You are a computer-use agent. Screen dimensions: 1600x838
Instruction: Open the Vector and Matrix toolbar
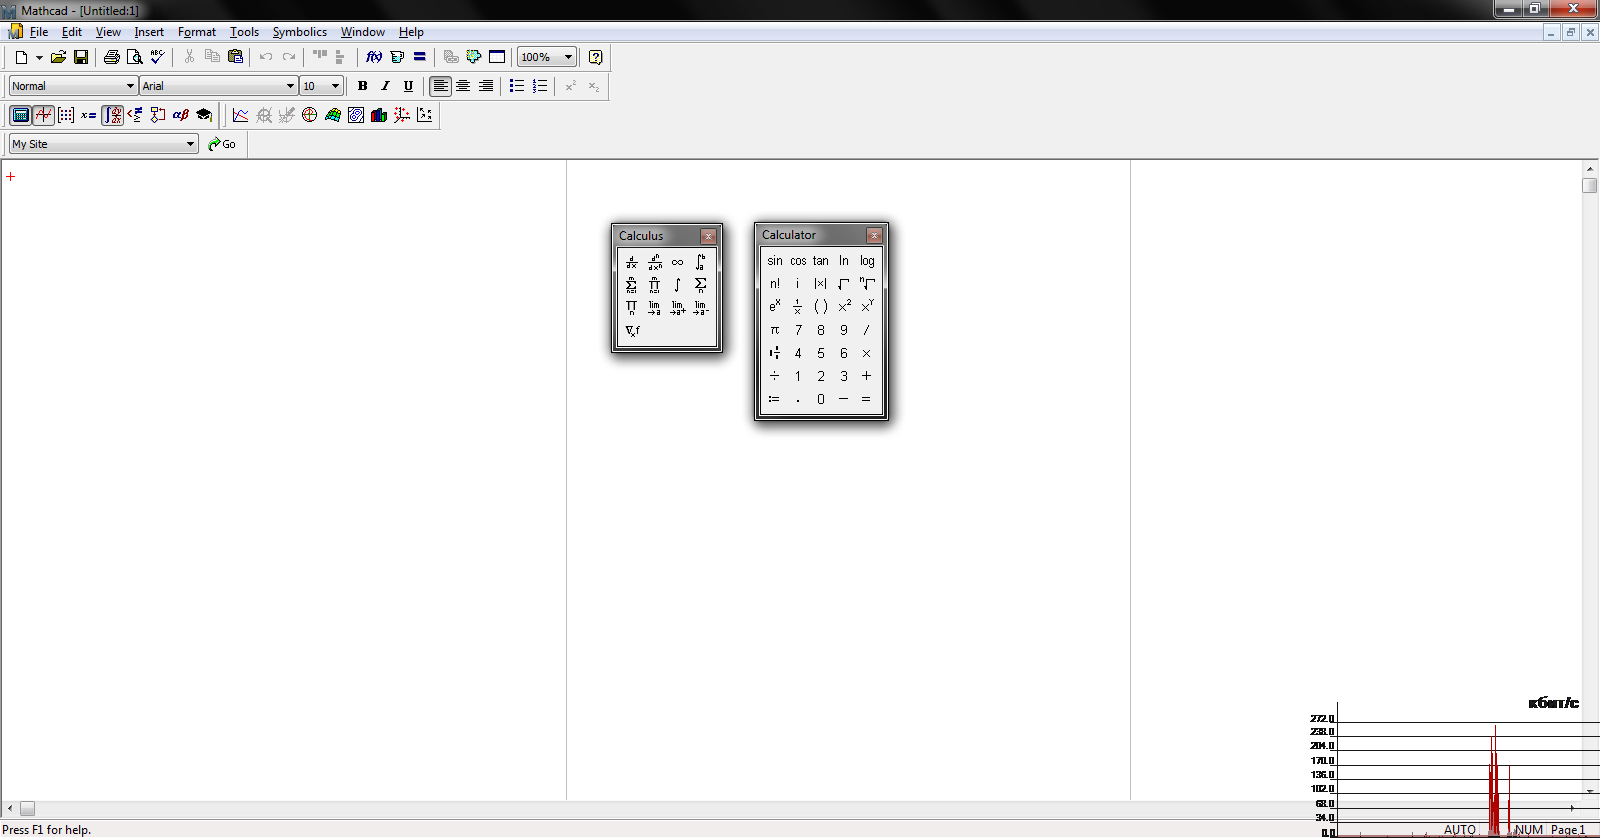click(66, 115)
